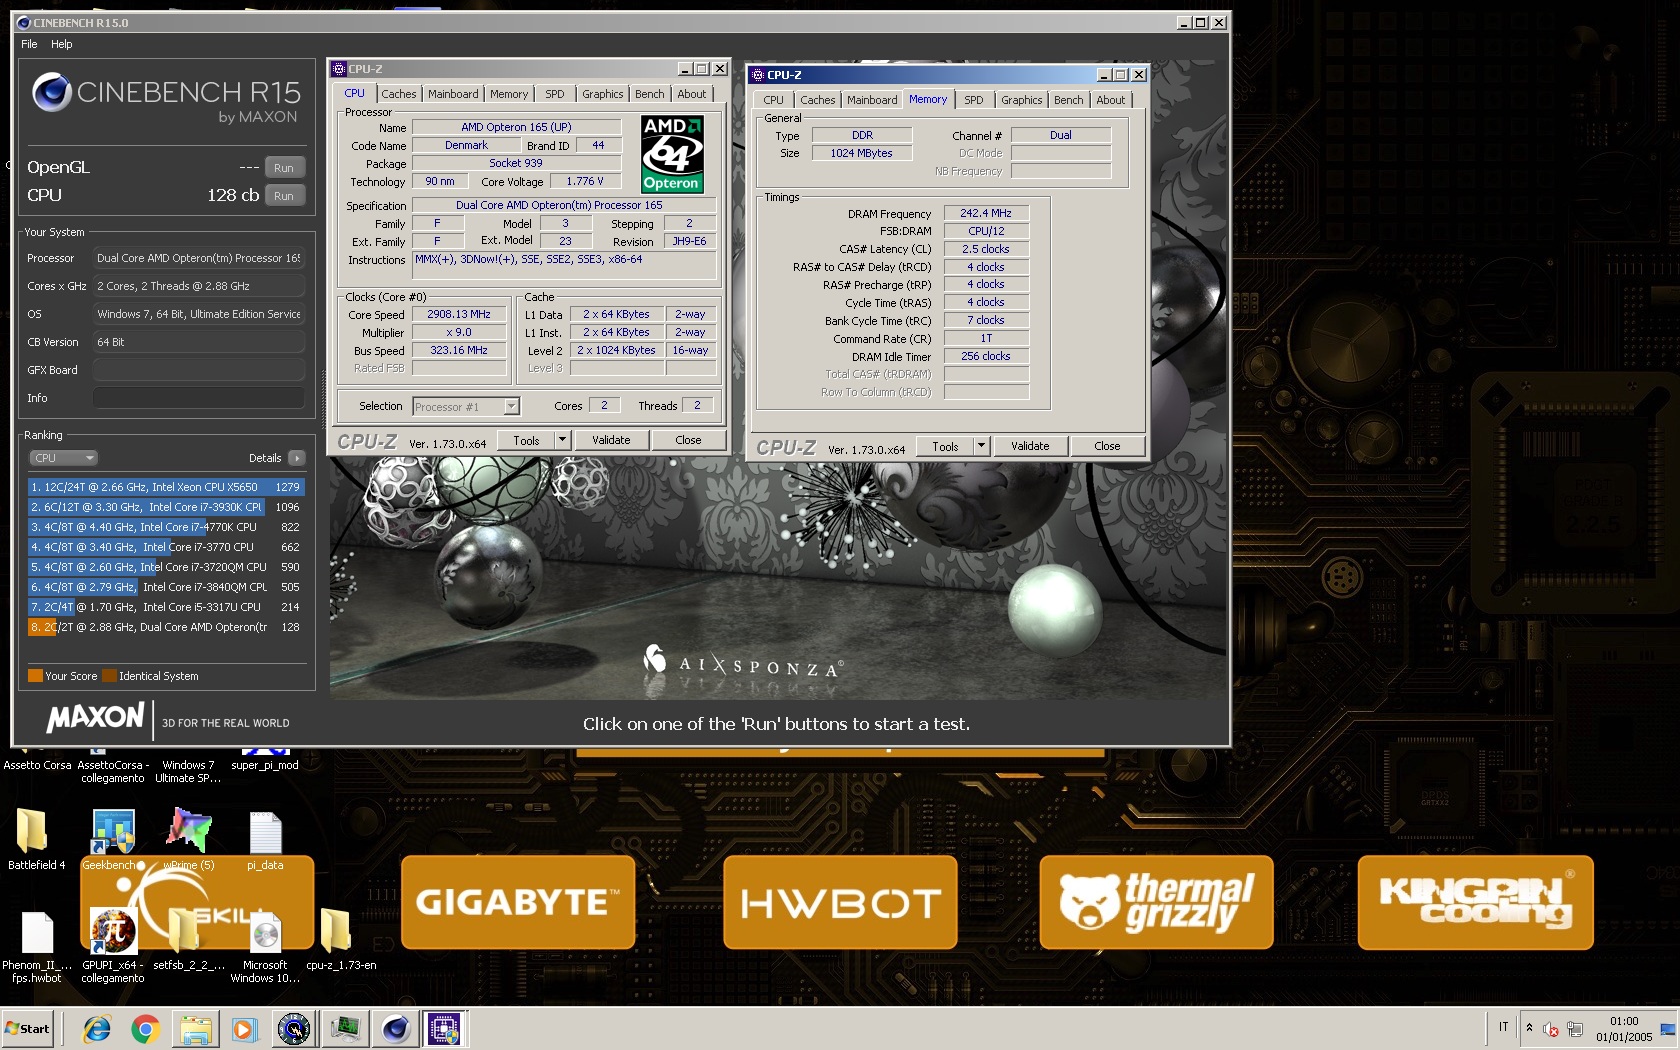Viewport: 1680px width, 1050px height.
Task: Open Processor #1 selection dropdown
Action: click(512, 406)
